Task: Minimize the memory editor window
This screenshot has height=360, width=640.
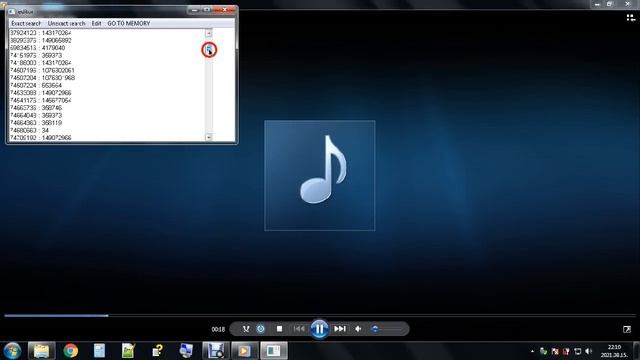Action: click(x=195, y=10)
